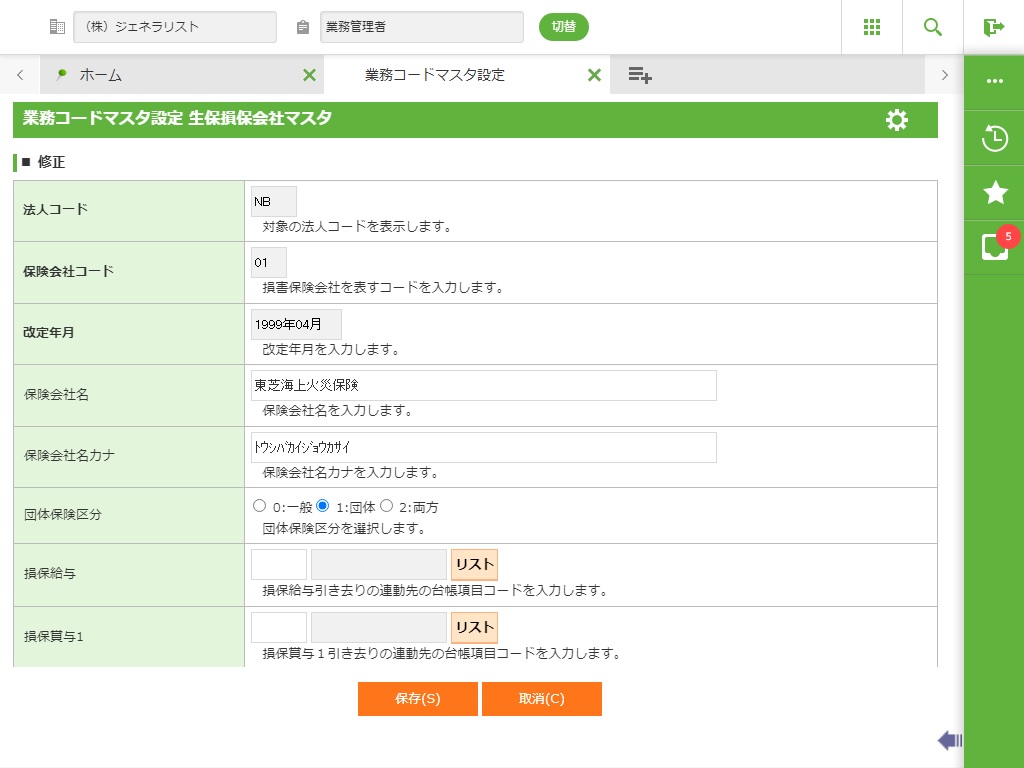
Task: Open favorites star icon in sidebar
Action: [995, 193]
